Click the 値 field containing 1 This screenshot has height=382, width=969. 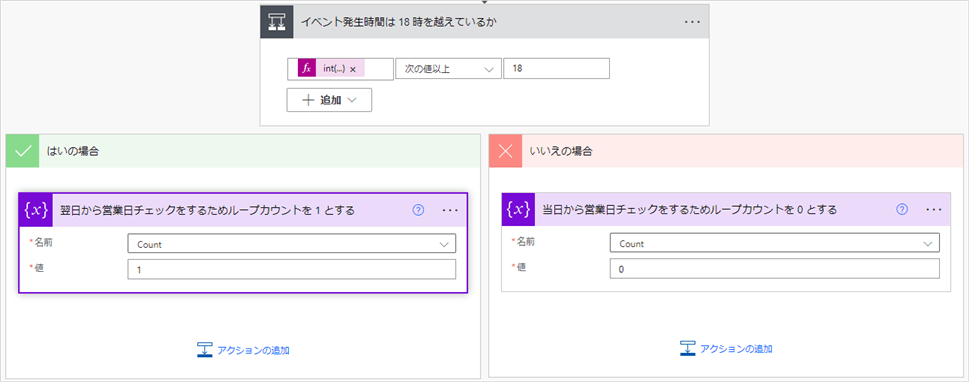pos(292,270)
